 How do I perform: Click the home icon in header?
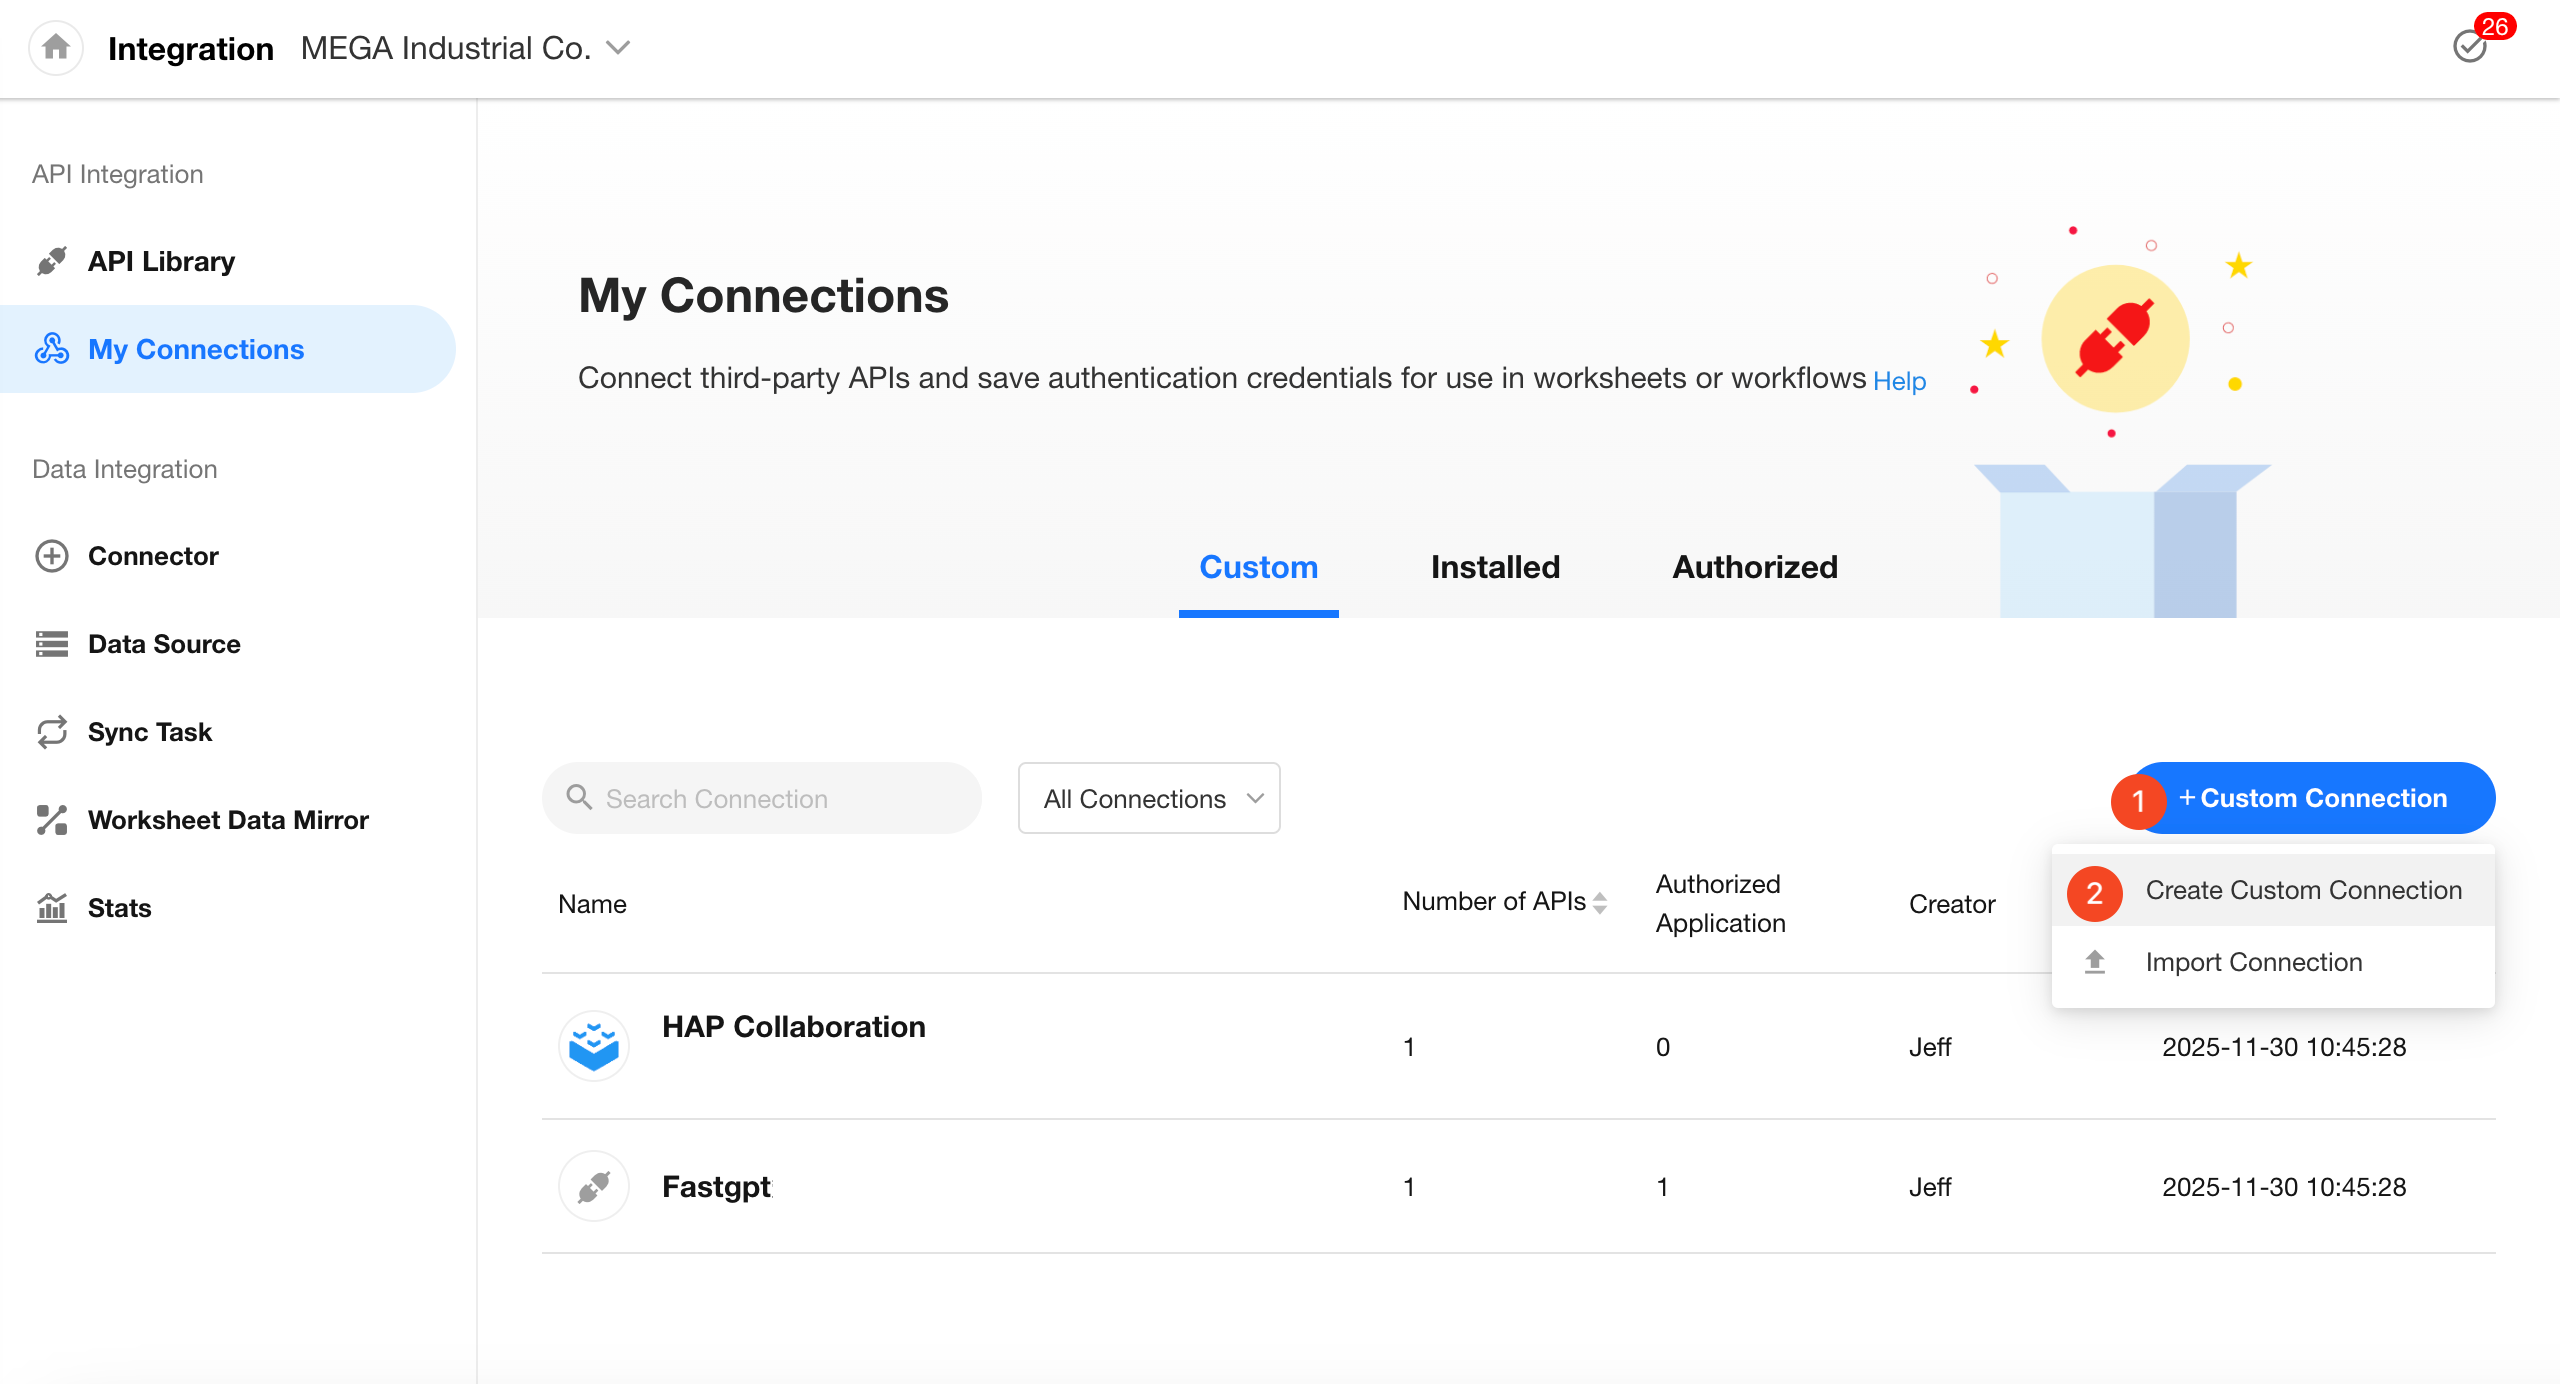tap(56, 47)
